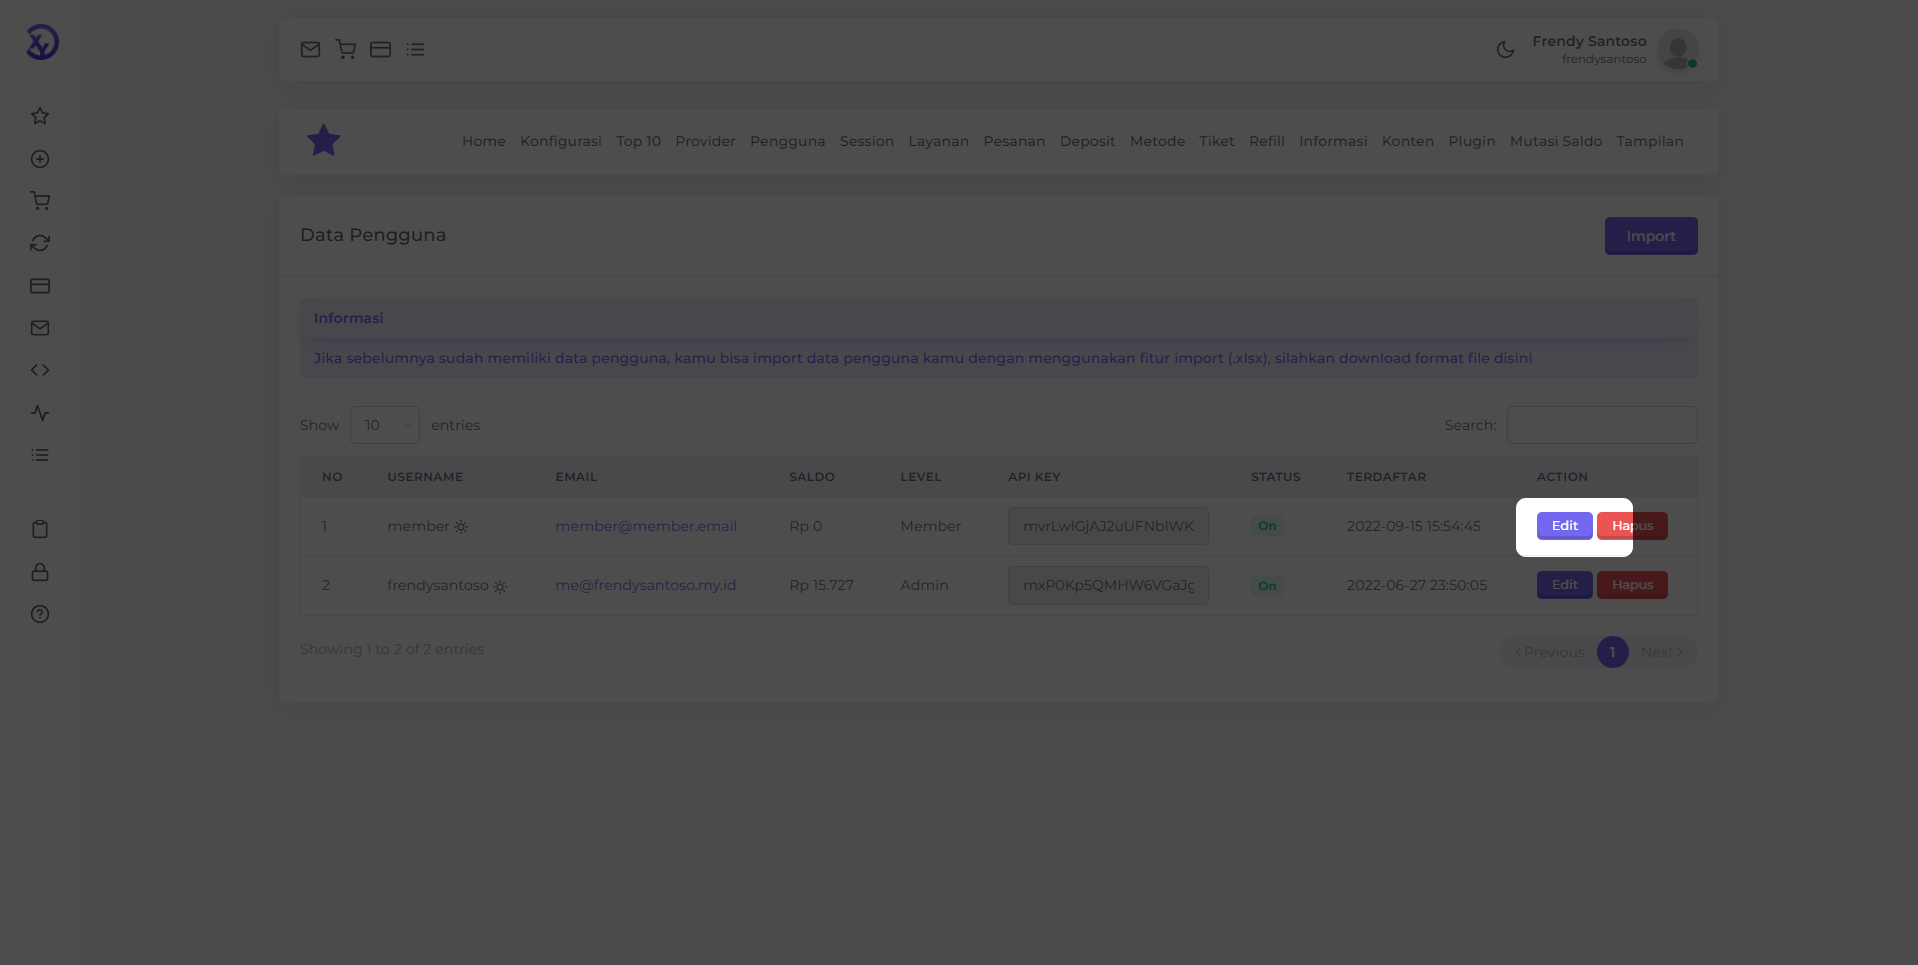Click member's API key field
Image resolution: width=1918 pixels, height=965 pixels.
pyautogui.click(x=1108, y=526)
